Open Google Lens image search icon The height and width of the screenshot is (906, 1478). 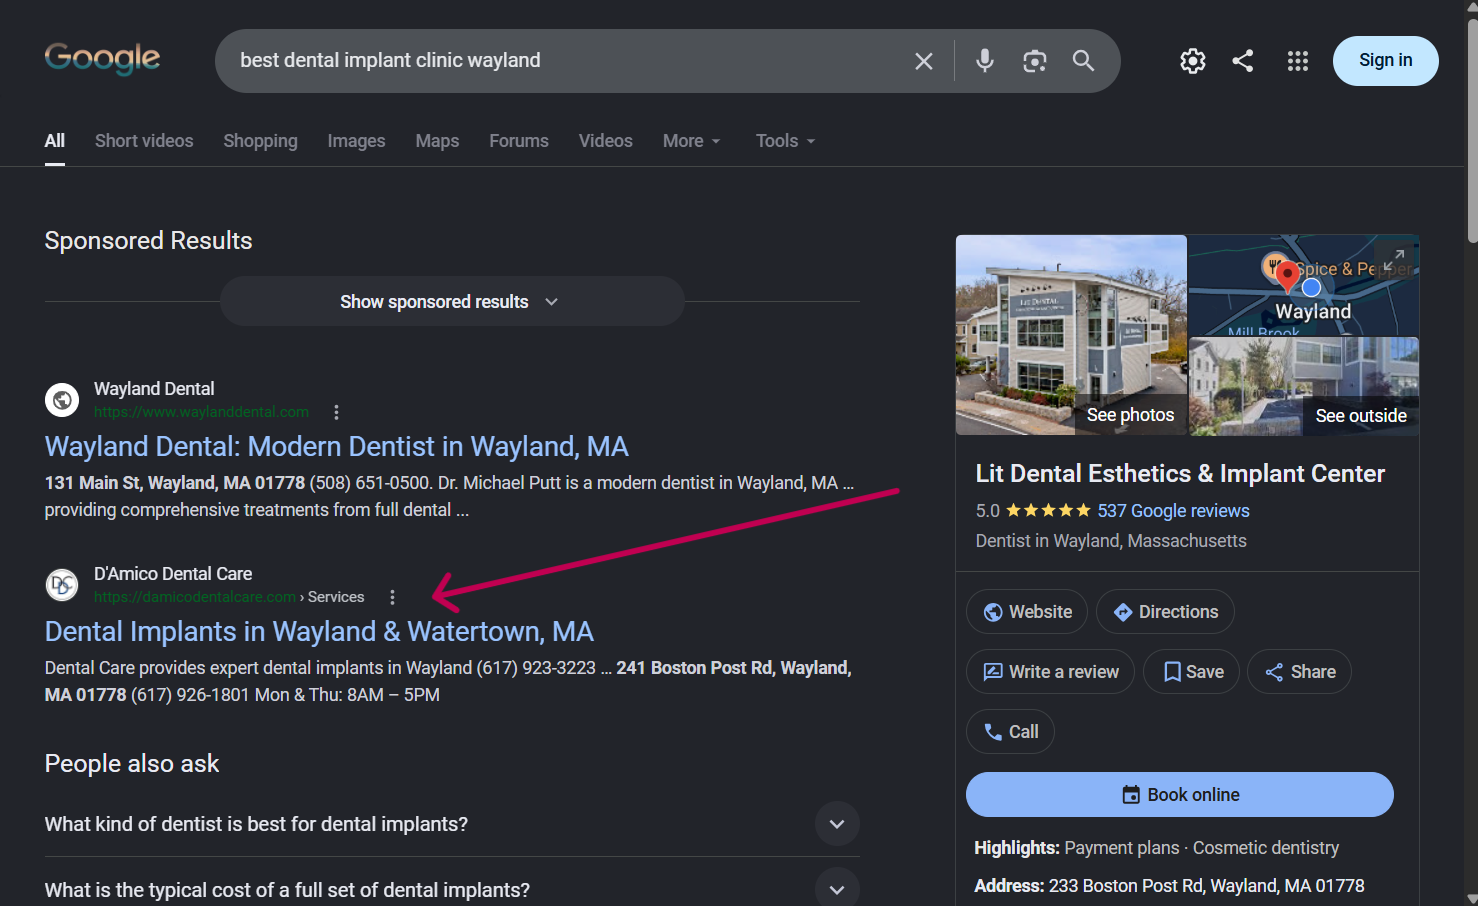pos(1035,61)
